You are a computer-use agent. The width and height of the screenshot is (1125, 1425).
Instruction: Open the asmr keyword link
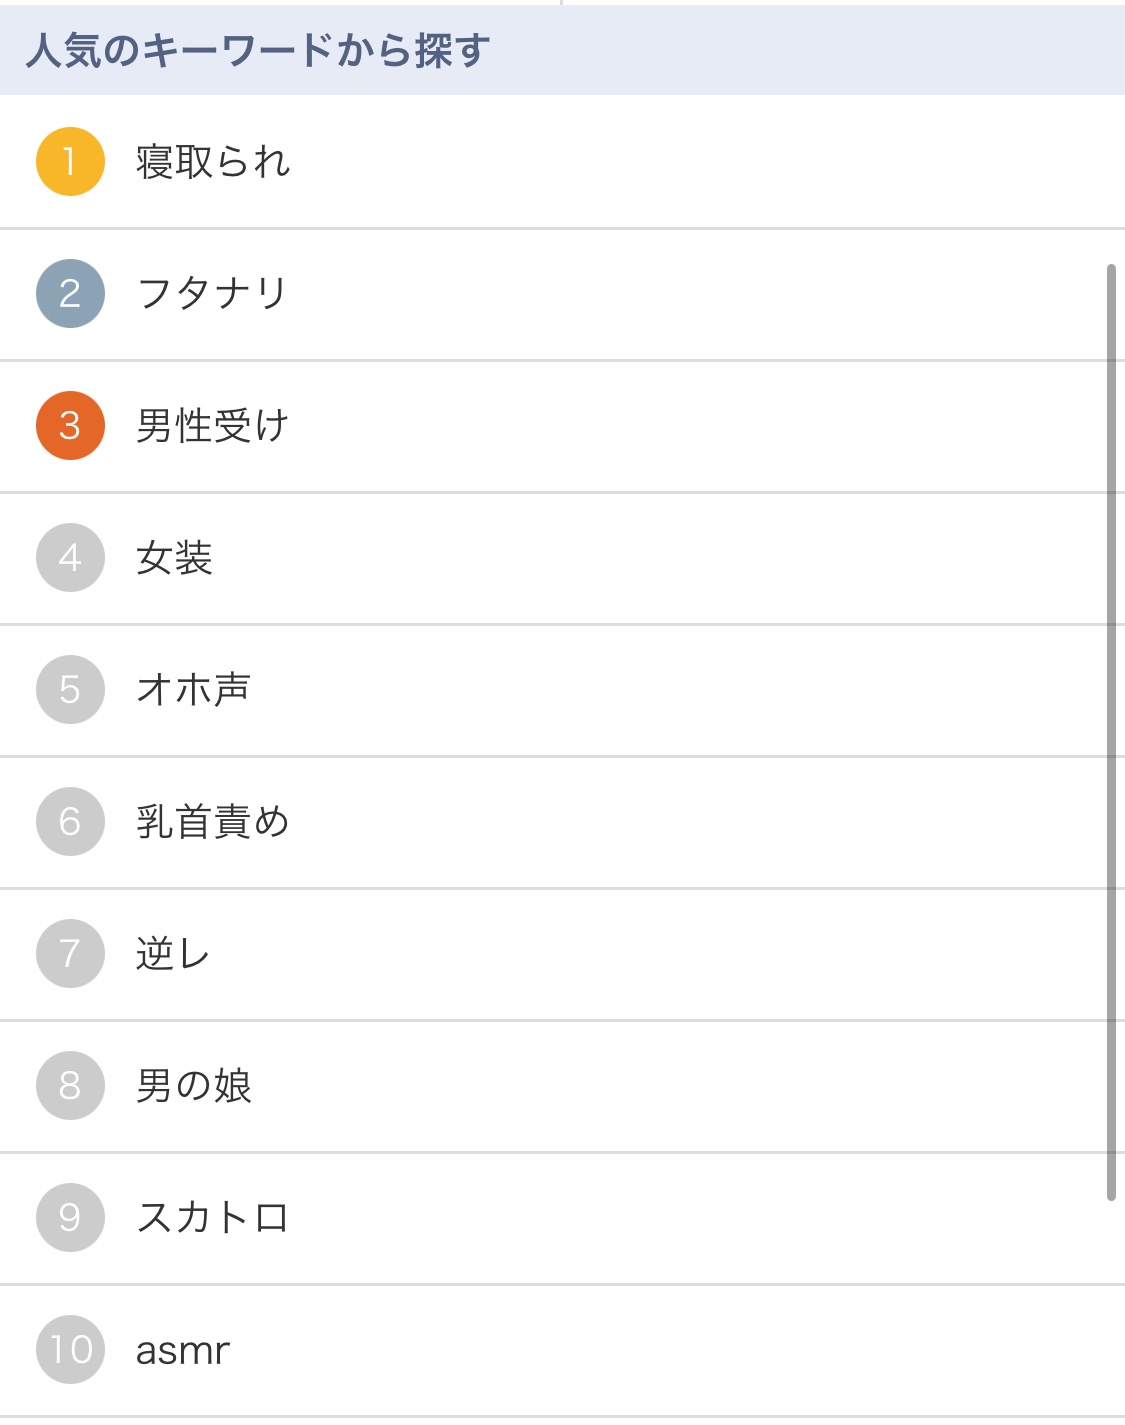point(183,1351)
